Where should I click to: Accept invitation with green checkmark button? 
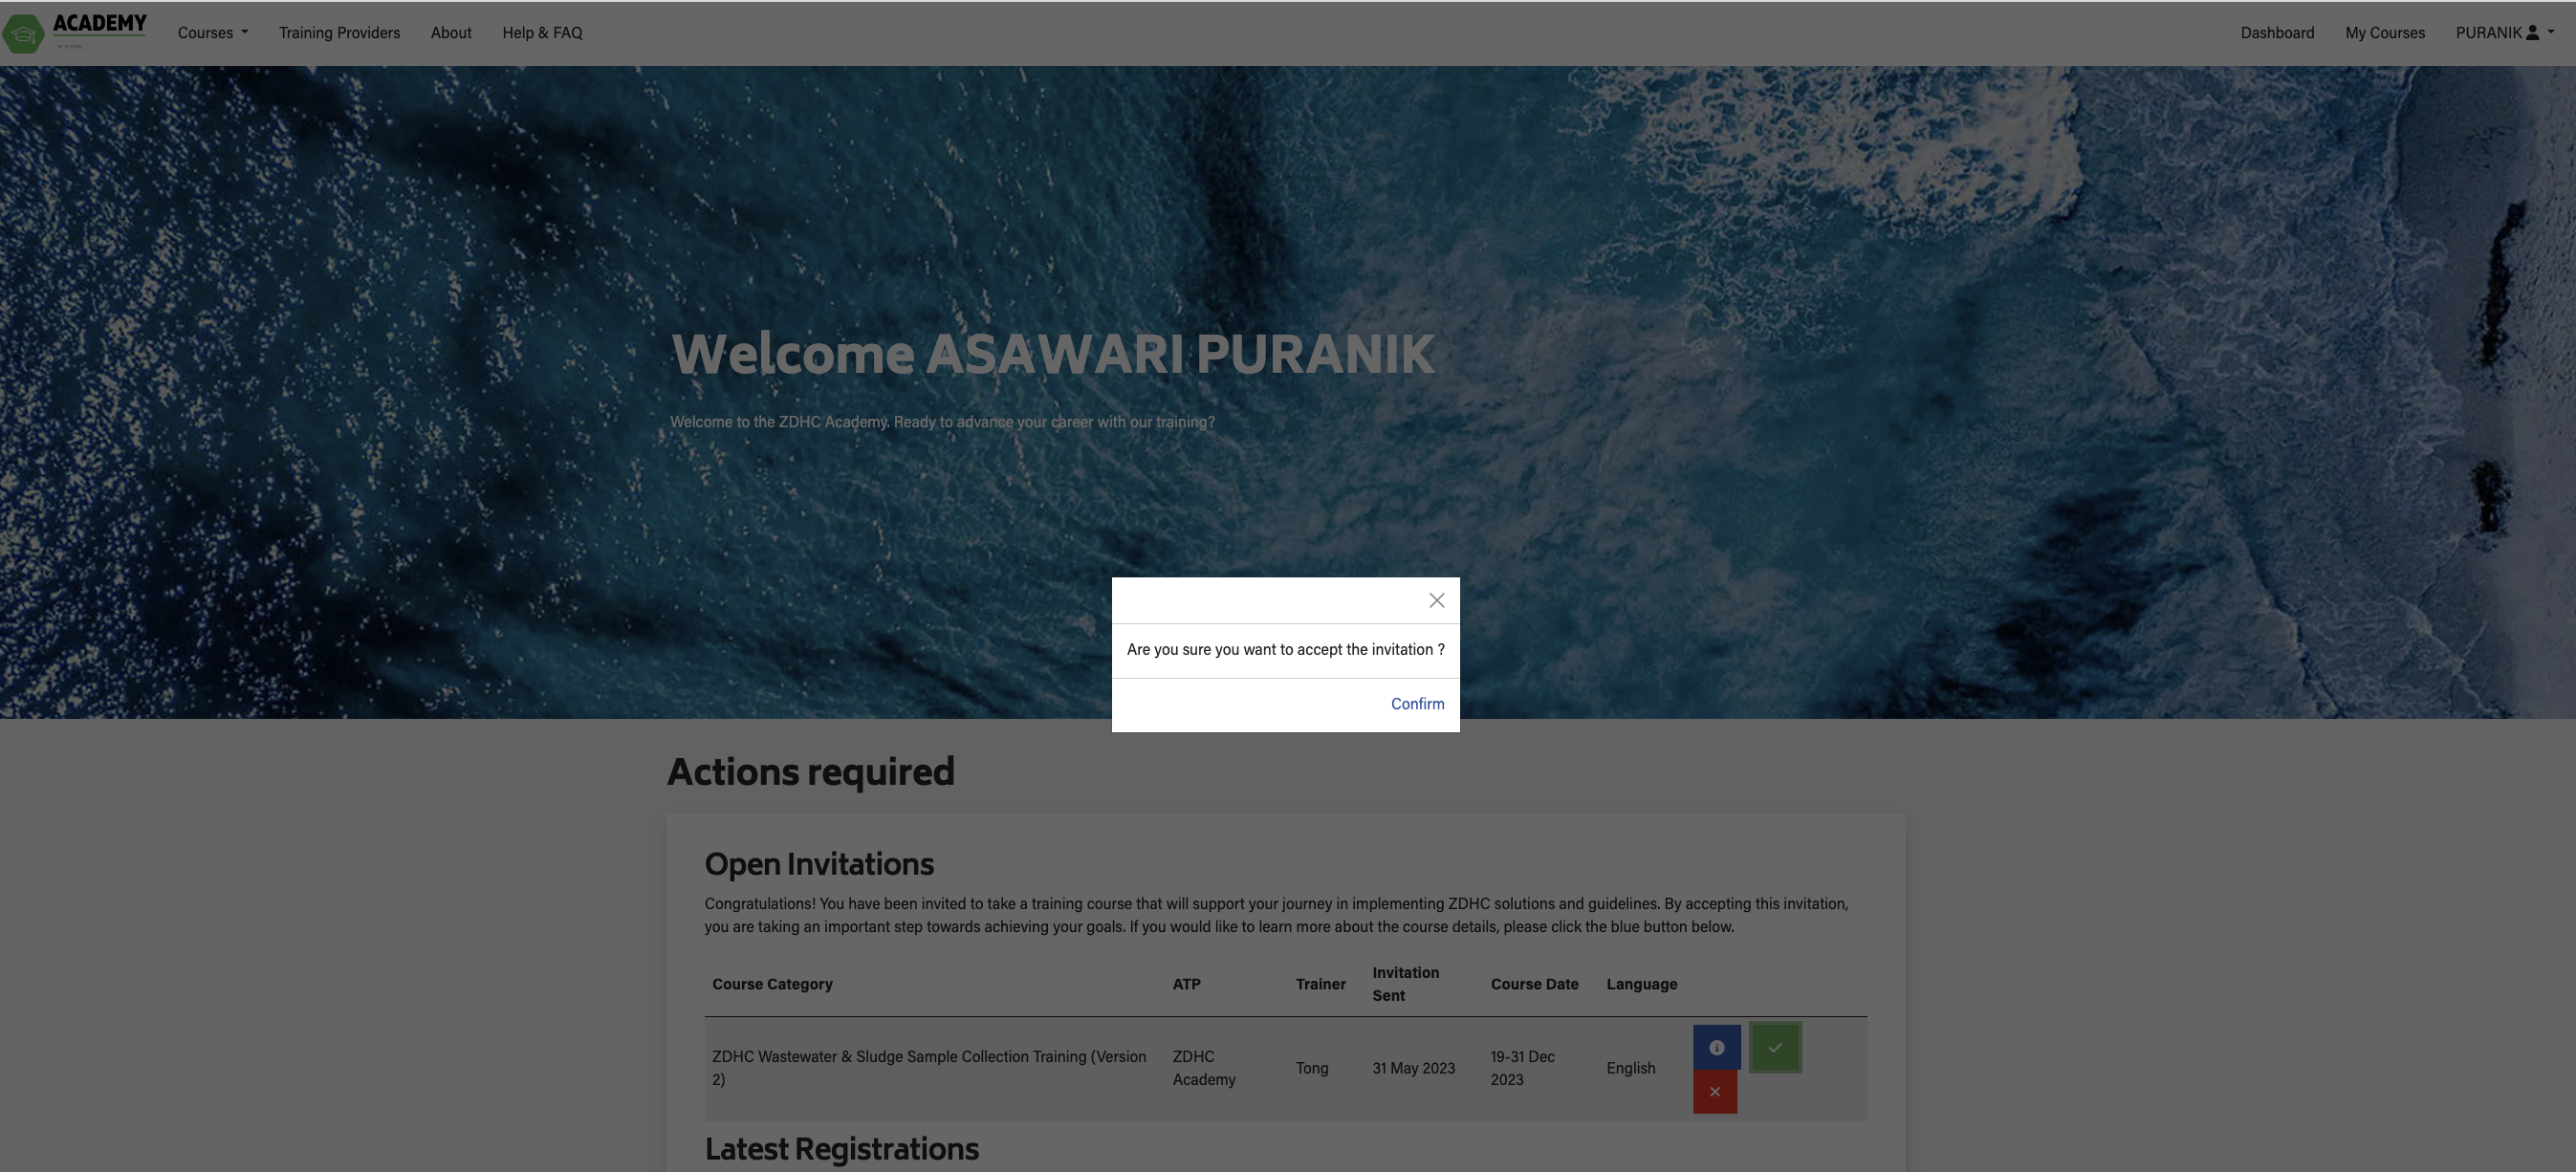1775,1047
